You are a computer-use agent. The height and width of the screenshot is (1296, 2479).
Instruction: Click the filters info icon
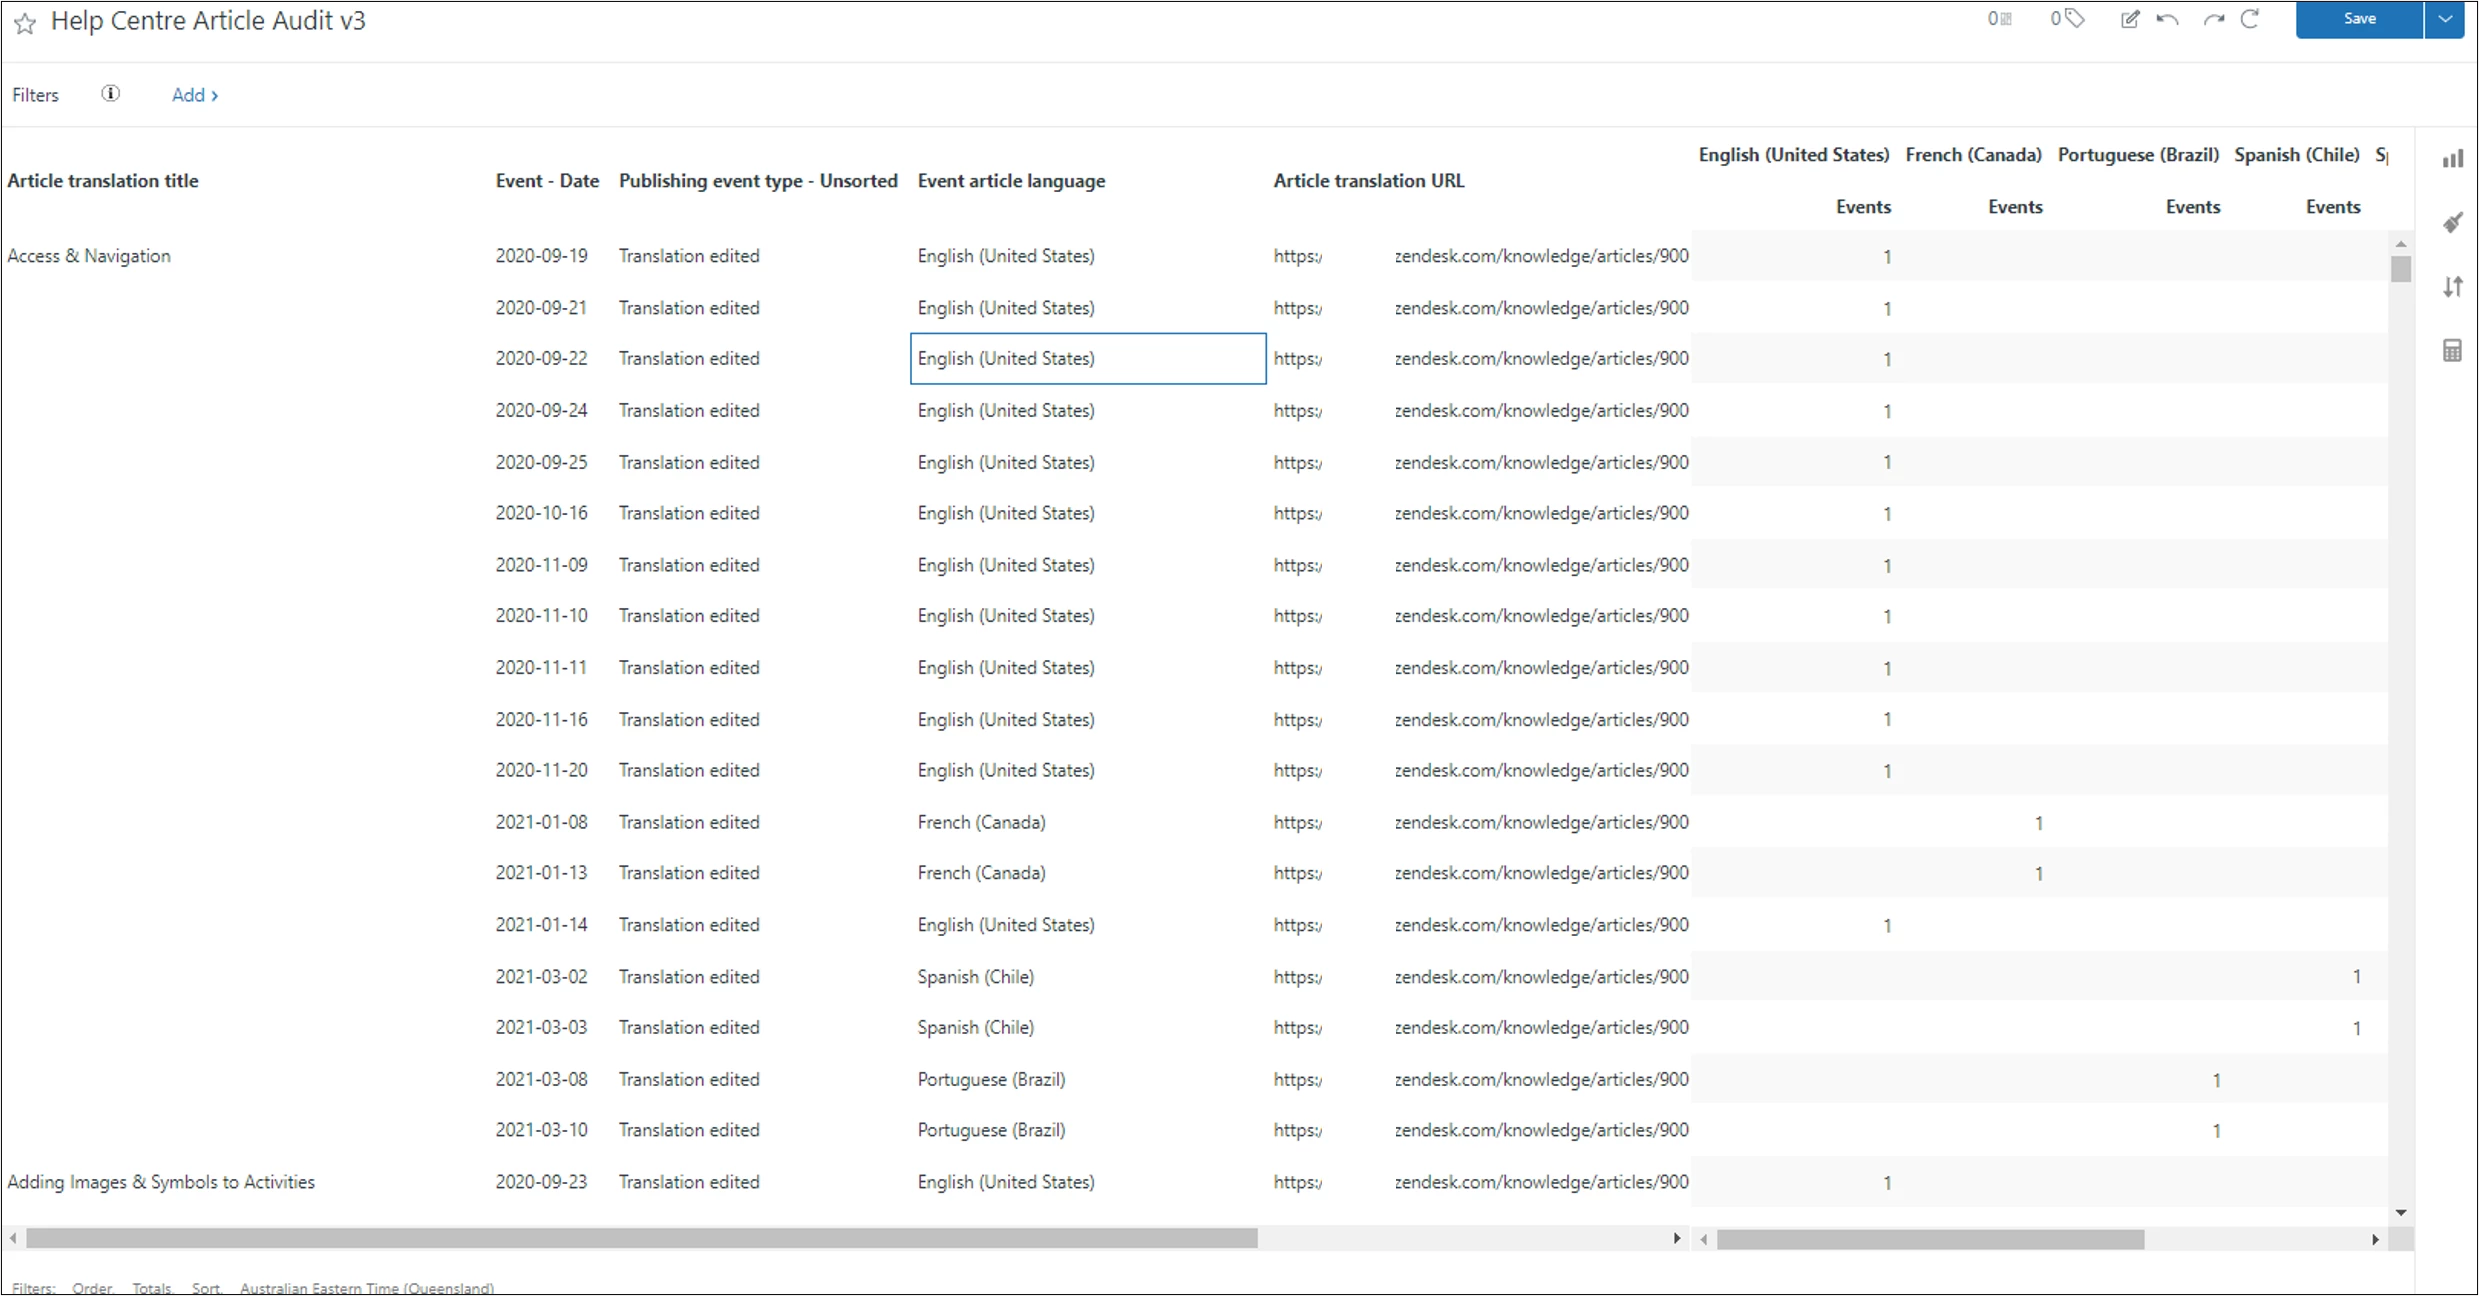111,94
